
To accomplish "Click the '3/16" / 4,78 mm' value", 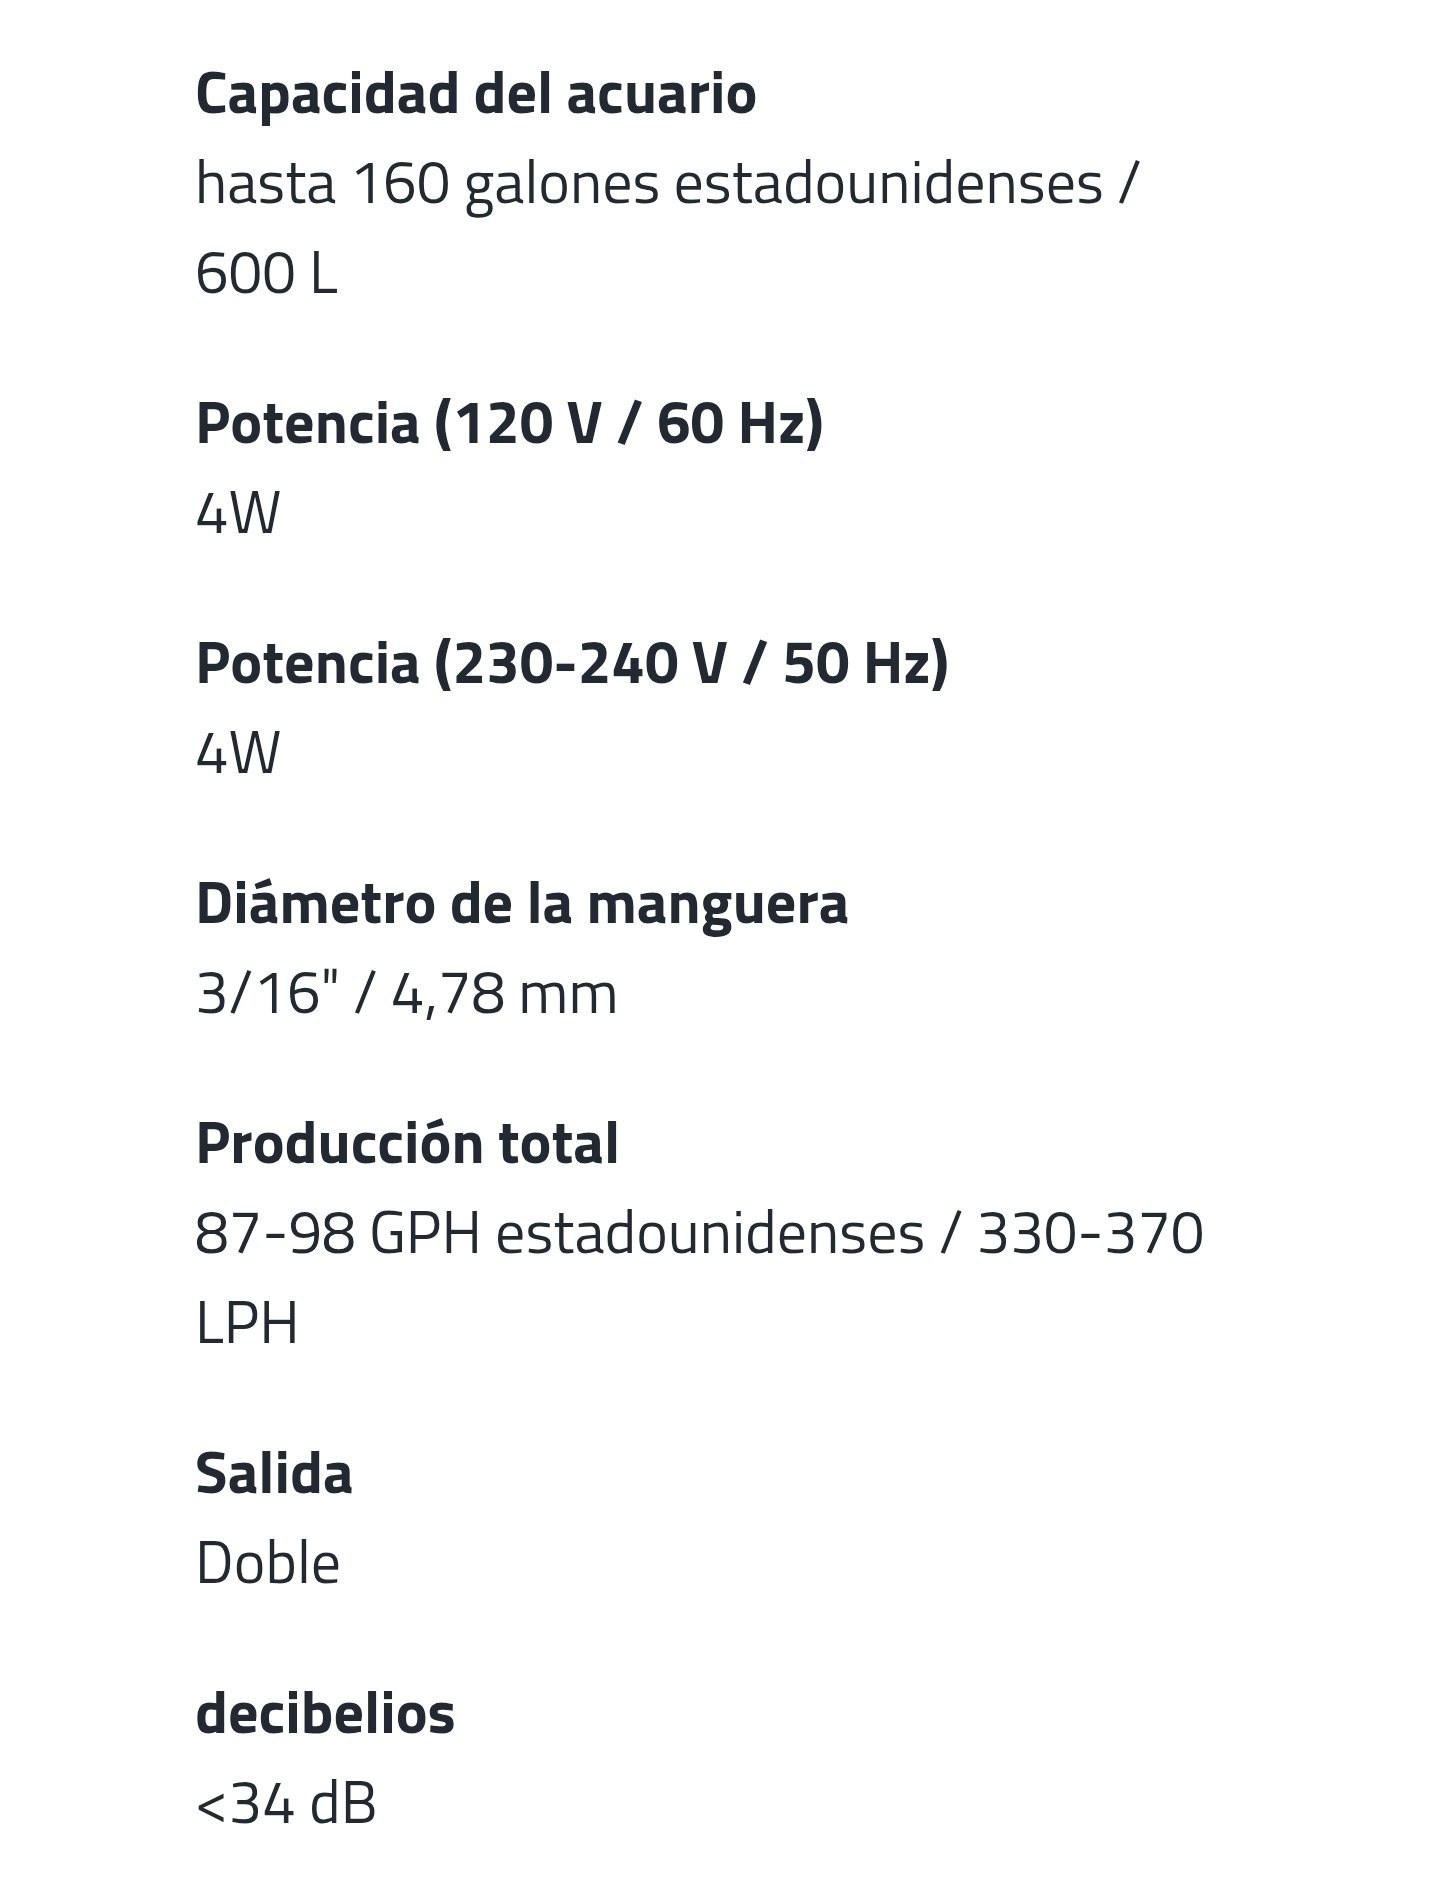I will tap(407, 993).
